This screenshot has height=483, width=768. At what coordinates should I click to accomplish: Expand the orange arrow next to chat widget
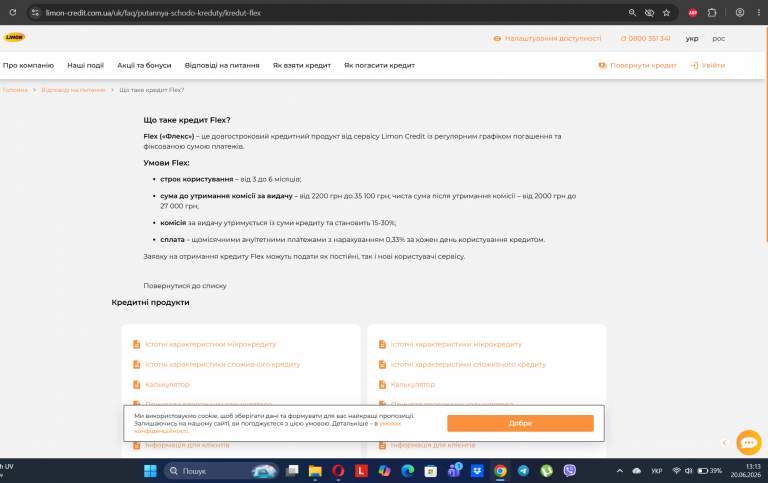725,442
